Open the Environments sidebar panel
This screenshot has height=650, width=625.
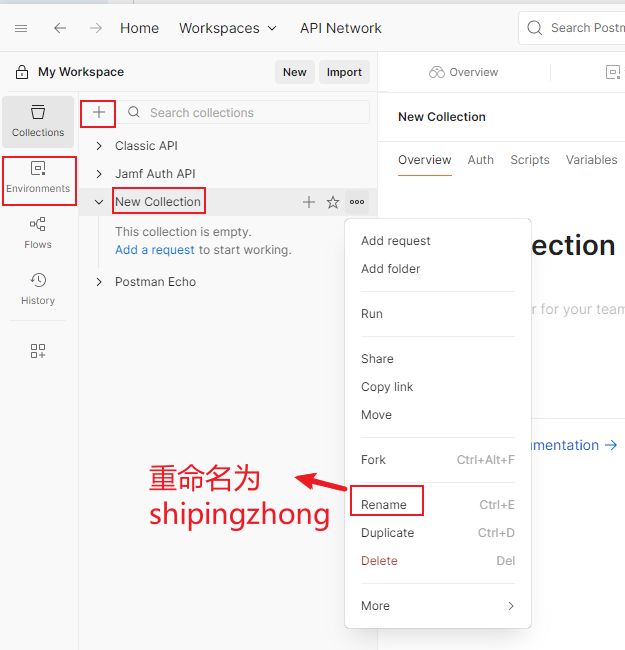38,177
